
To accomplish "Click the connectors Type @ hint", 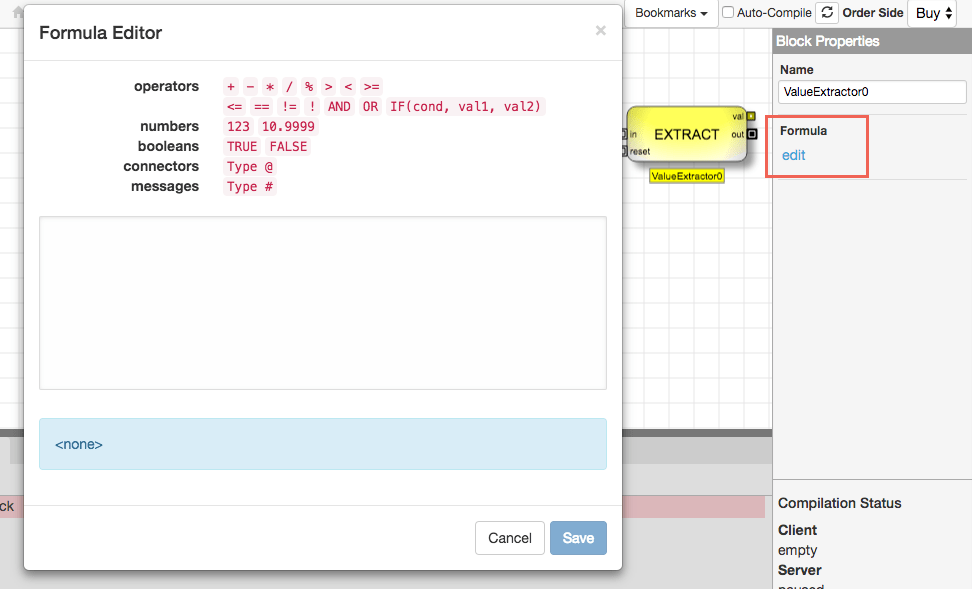I will [x=250, y=167].
